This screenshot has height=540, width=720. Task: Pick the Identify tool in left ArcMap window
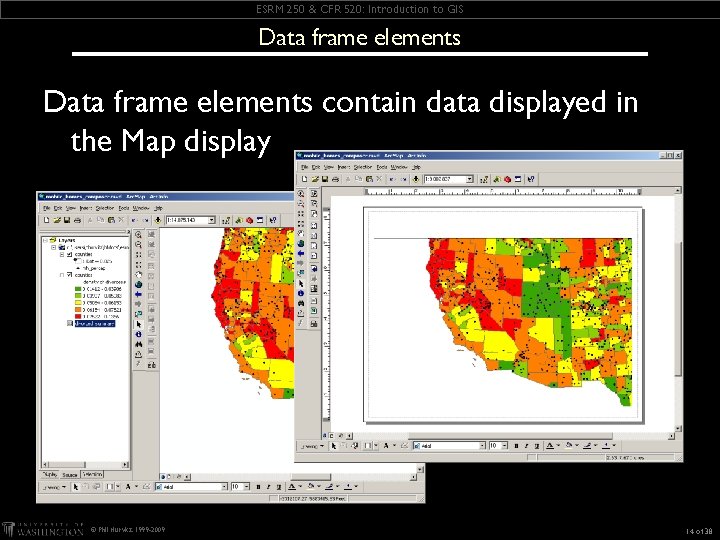tap(138, 334)
